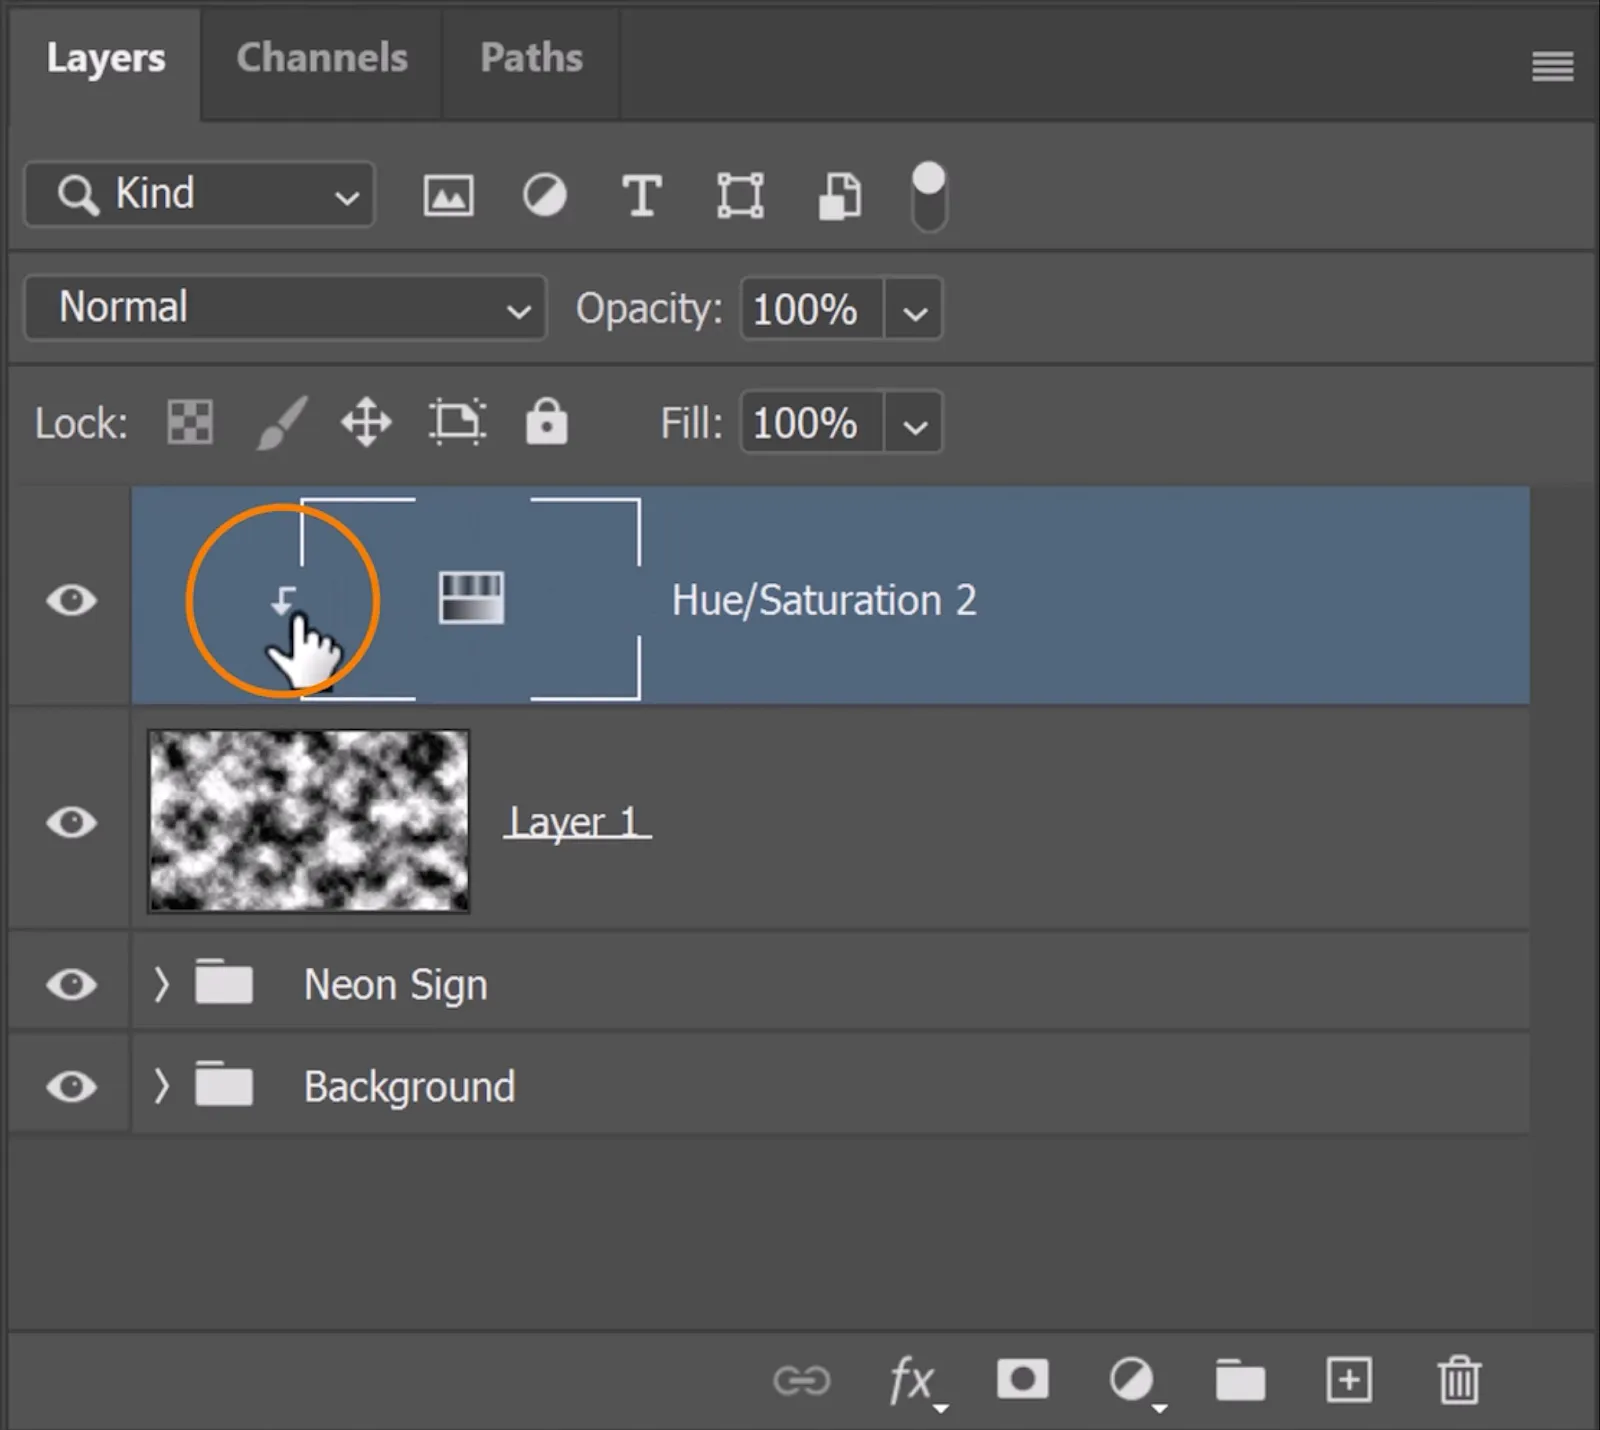Hide the Neon Sign group

71,985
